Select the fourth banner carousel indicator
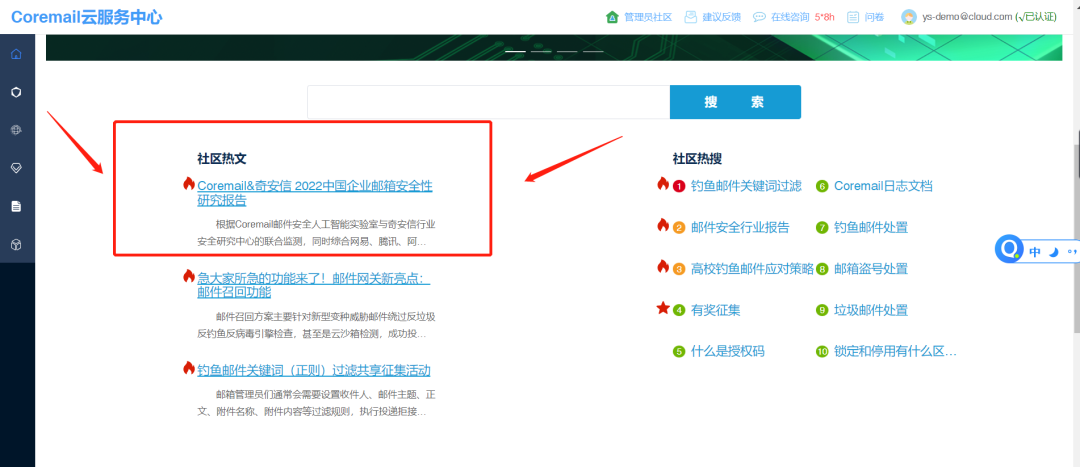This screenshot has height=467, width=1080. [594, 52]
